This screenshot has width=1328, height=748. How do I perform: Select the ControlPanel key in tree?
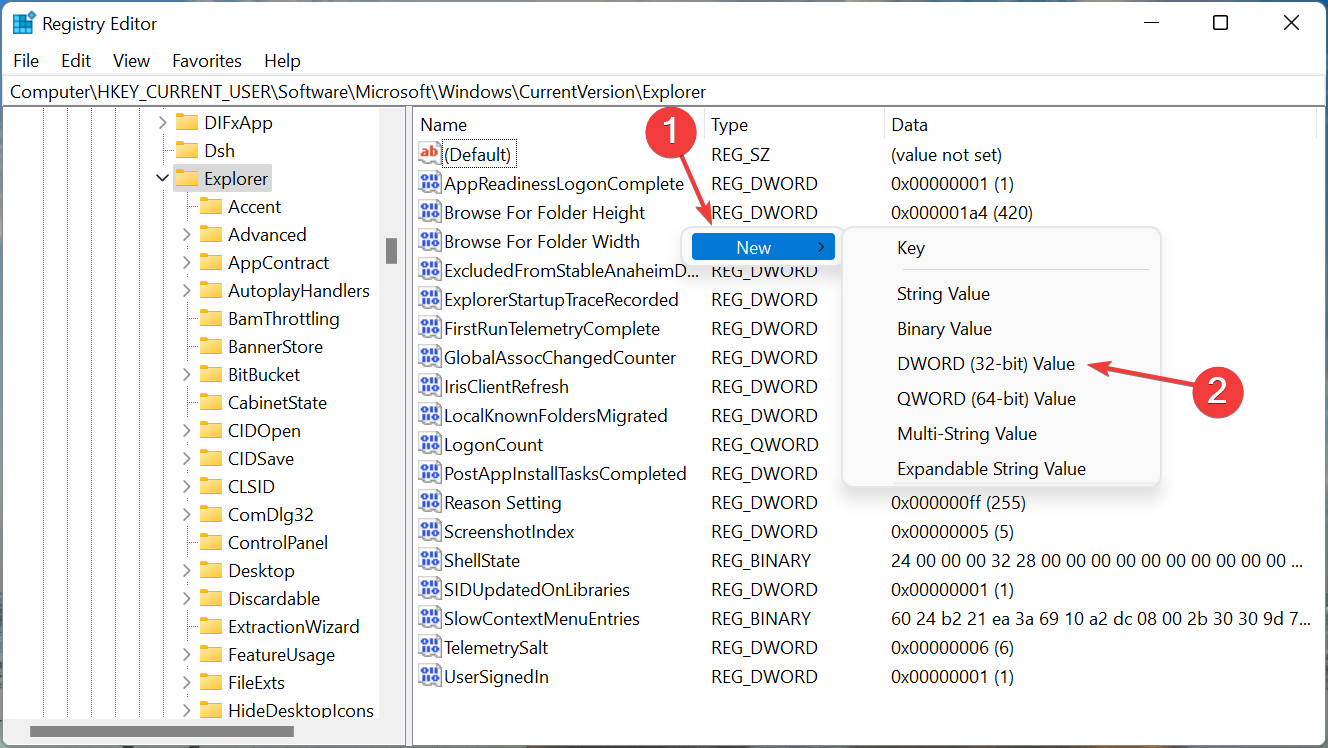277,543
